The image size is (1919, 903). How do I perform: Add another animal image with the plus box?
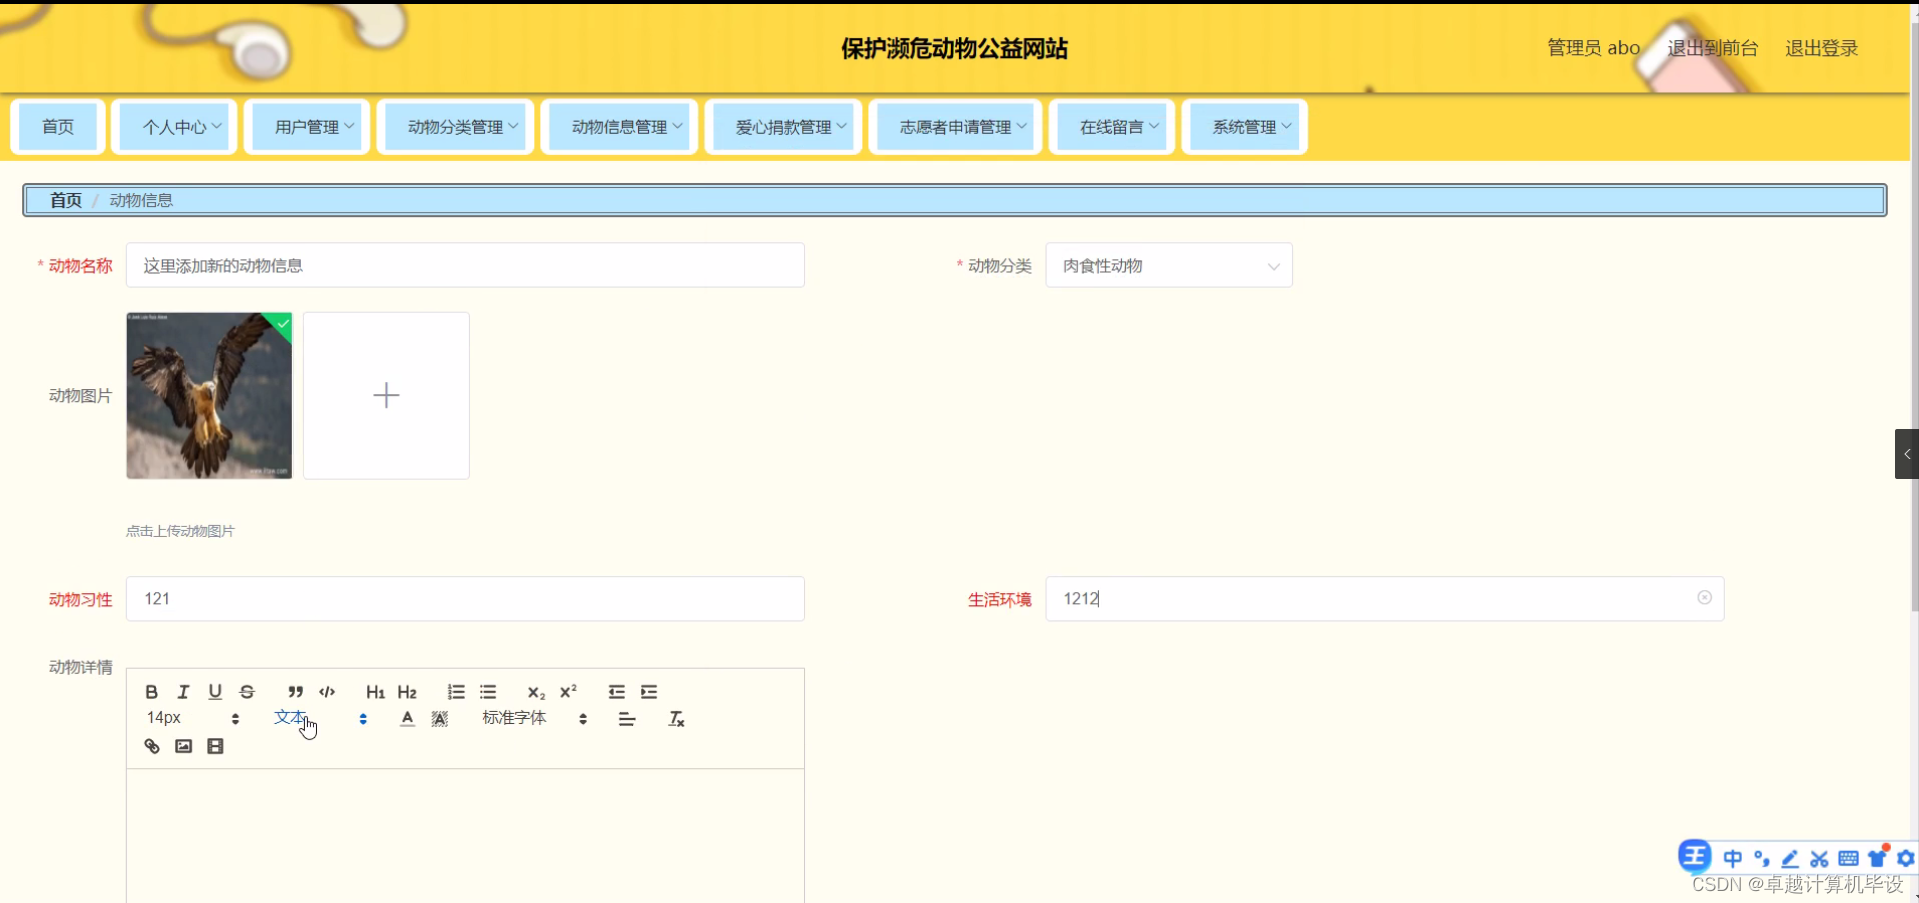386,395
